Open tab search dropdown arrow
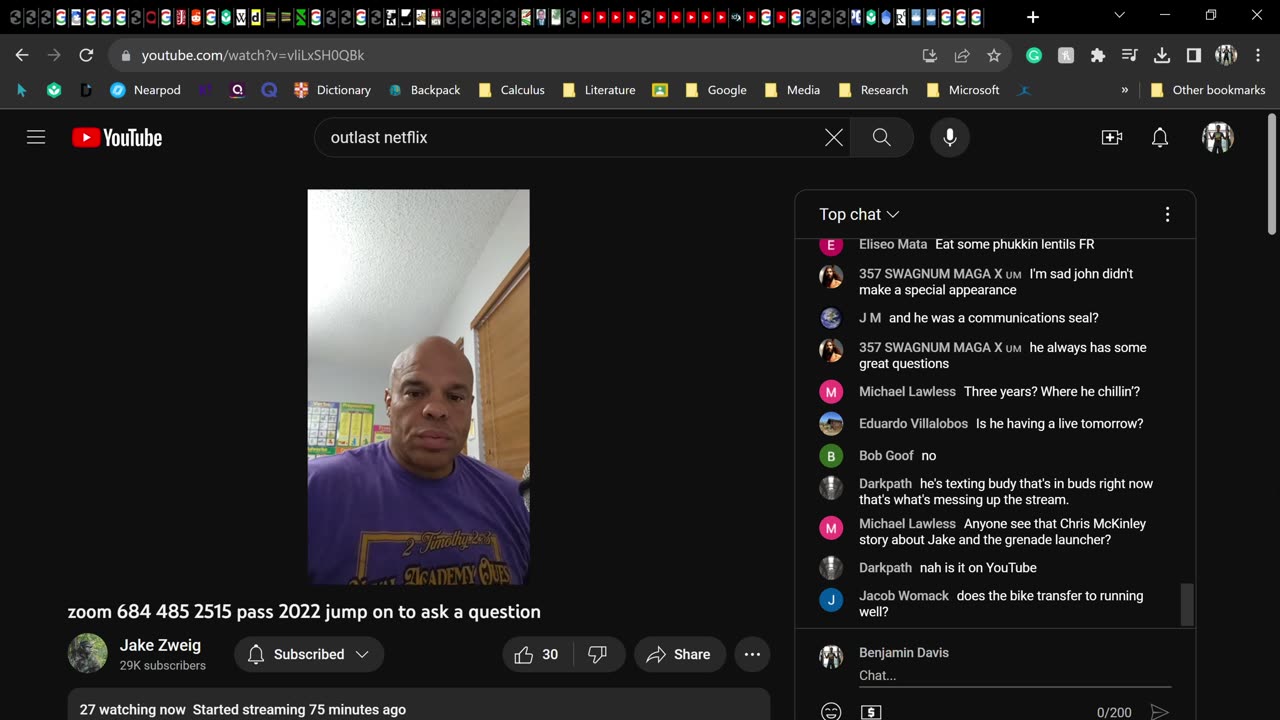 coord(1119,16)
